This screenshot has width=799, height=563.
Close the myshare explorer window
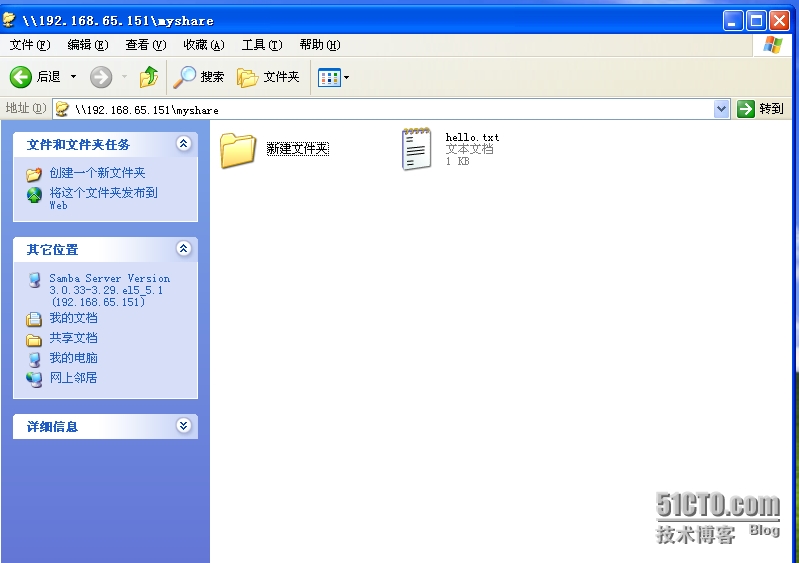[x=780, y=21]
